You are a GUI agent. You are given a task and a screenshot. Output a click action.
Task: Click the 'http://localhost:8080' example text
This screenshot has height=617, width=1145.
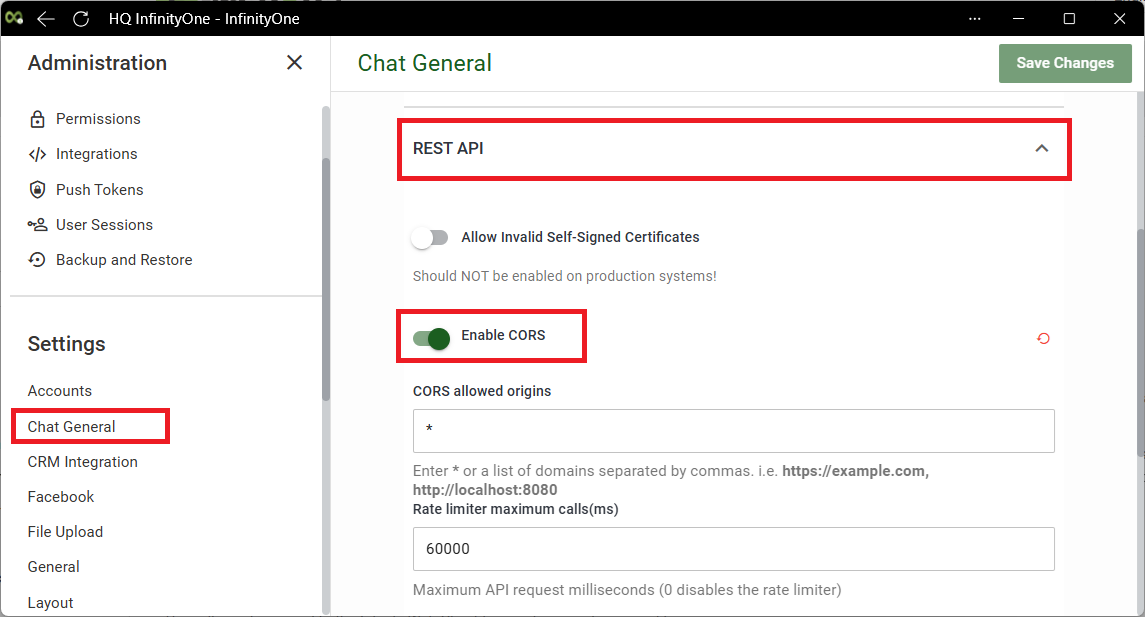(x=485, y=490)
